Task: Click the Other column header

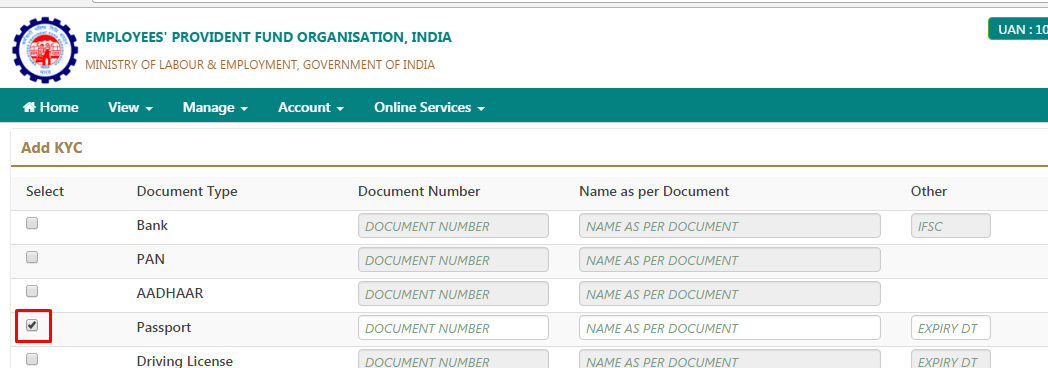Action: point(929,192)
